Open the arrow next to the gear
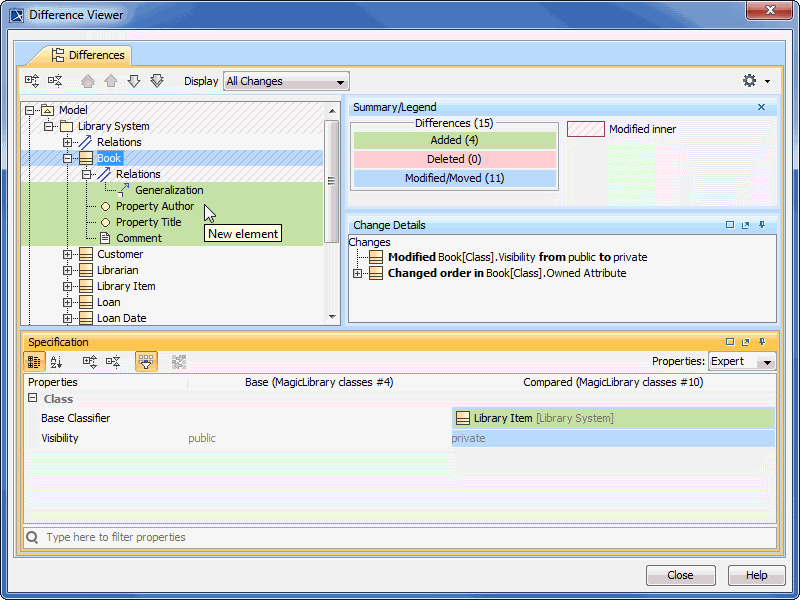Image resolution: width=800 pixels, height=600 pixels. tap(767, 81)
